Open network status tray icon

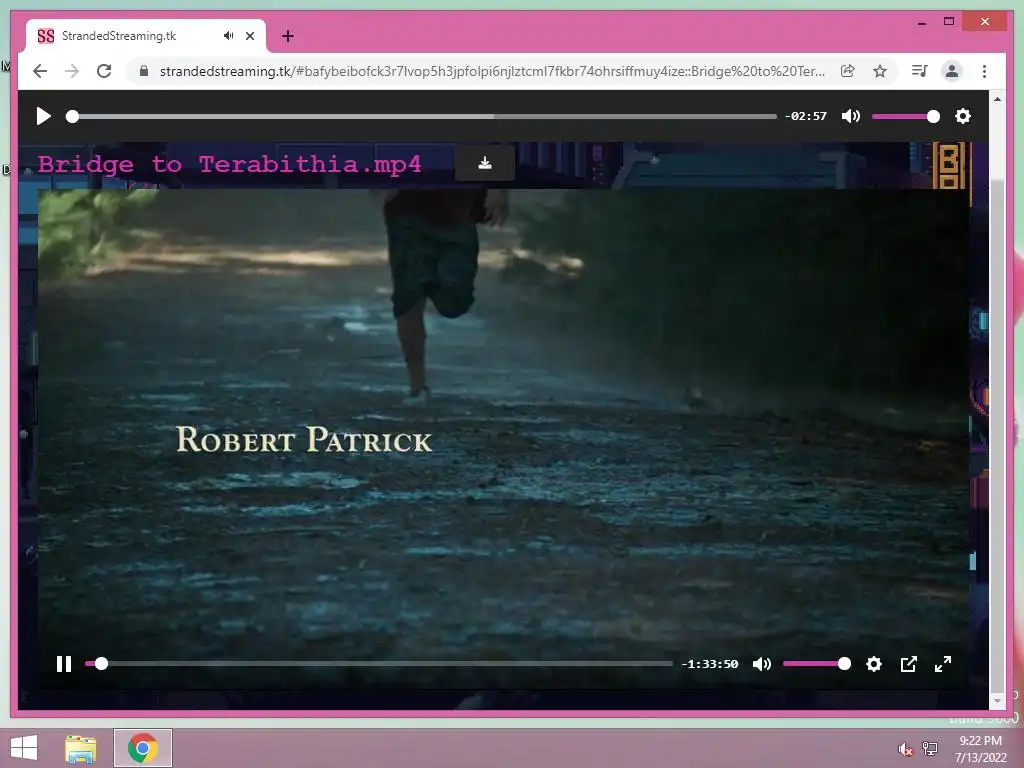point(930,749)
